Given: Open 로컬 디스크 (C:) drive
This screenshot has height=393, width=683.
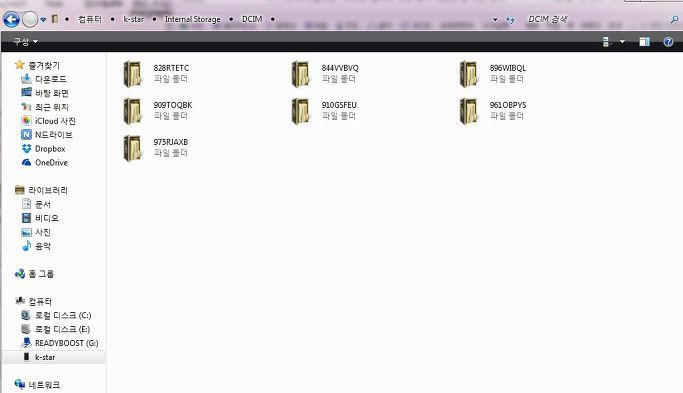Looking at the screenshot, I should click(63, 315).
